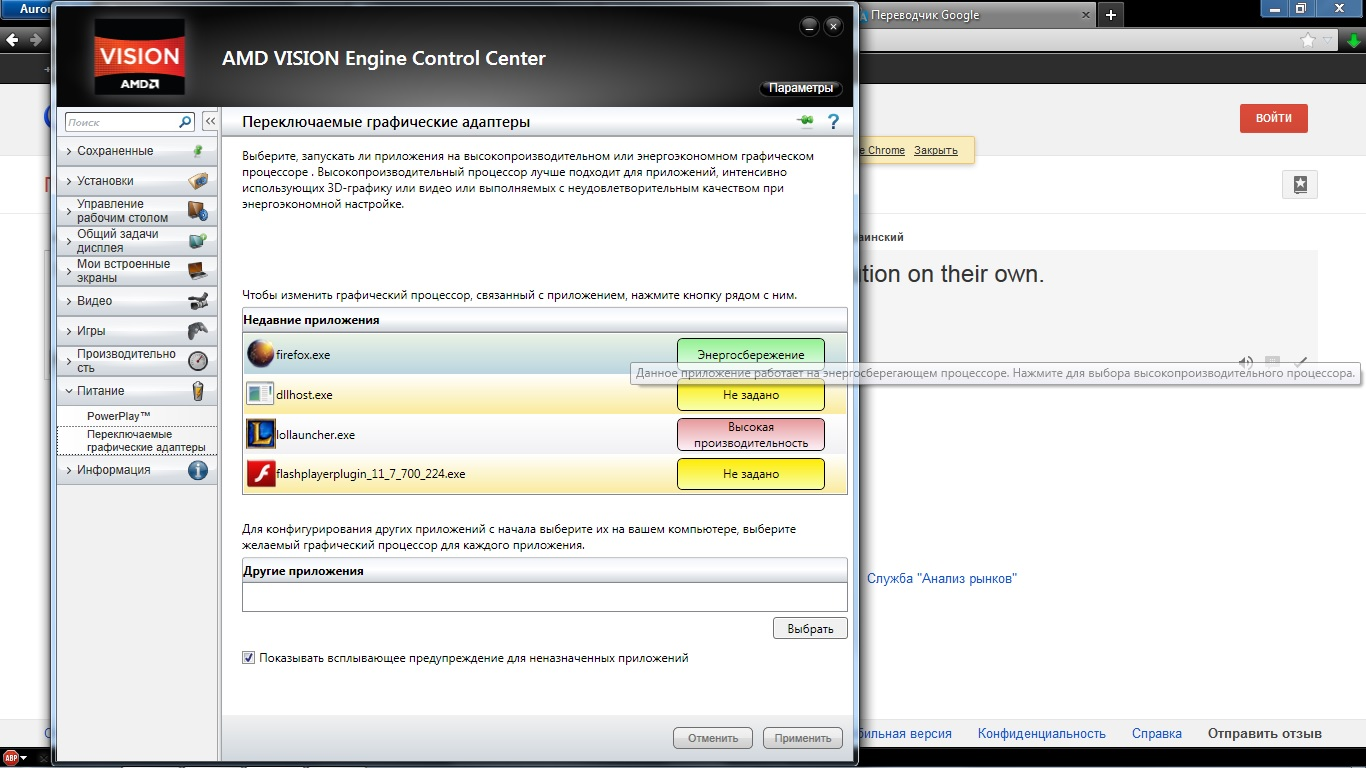The width and height of the screenshot is (1366, 768).
Task: Close the Переводчик Google tab
Action: click(x=1086, y=15)
